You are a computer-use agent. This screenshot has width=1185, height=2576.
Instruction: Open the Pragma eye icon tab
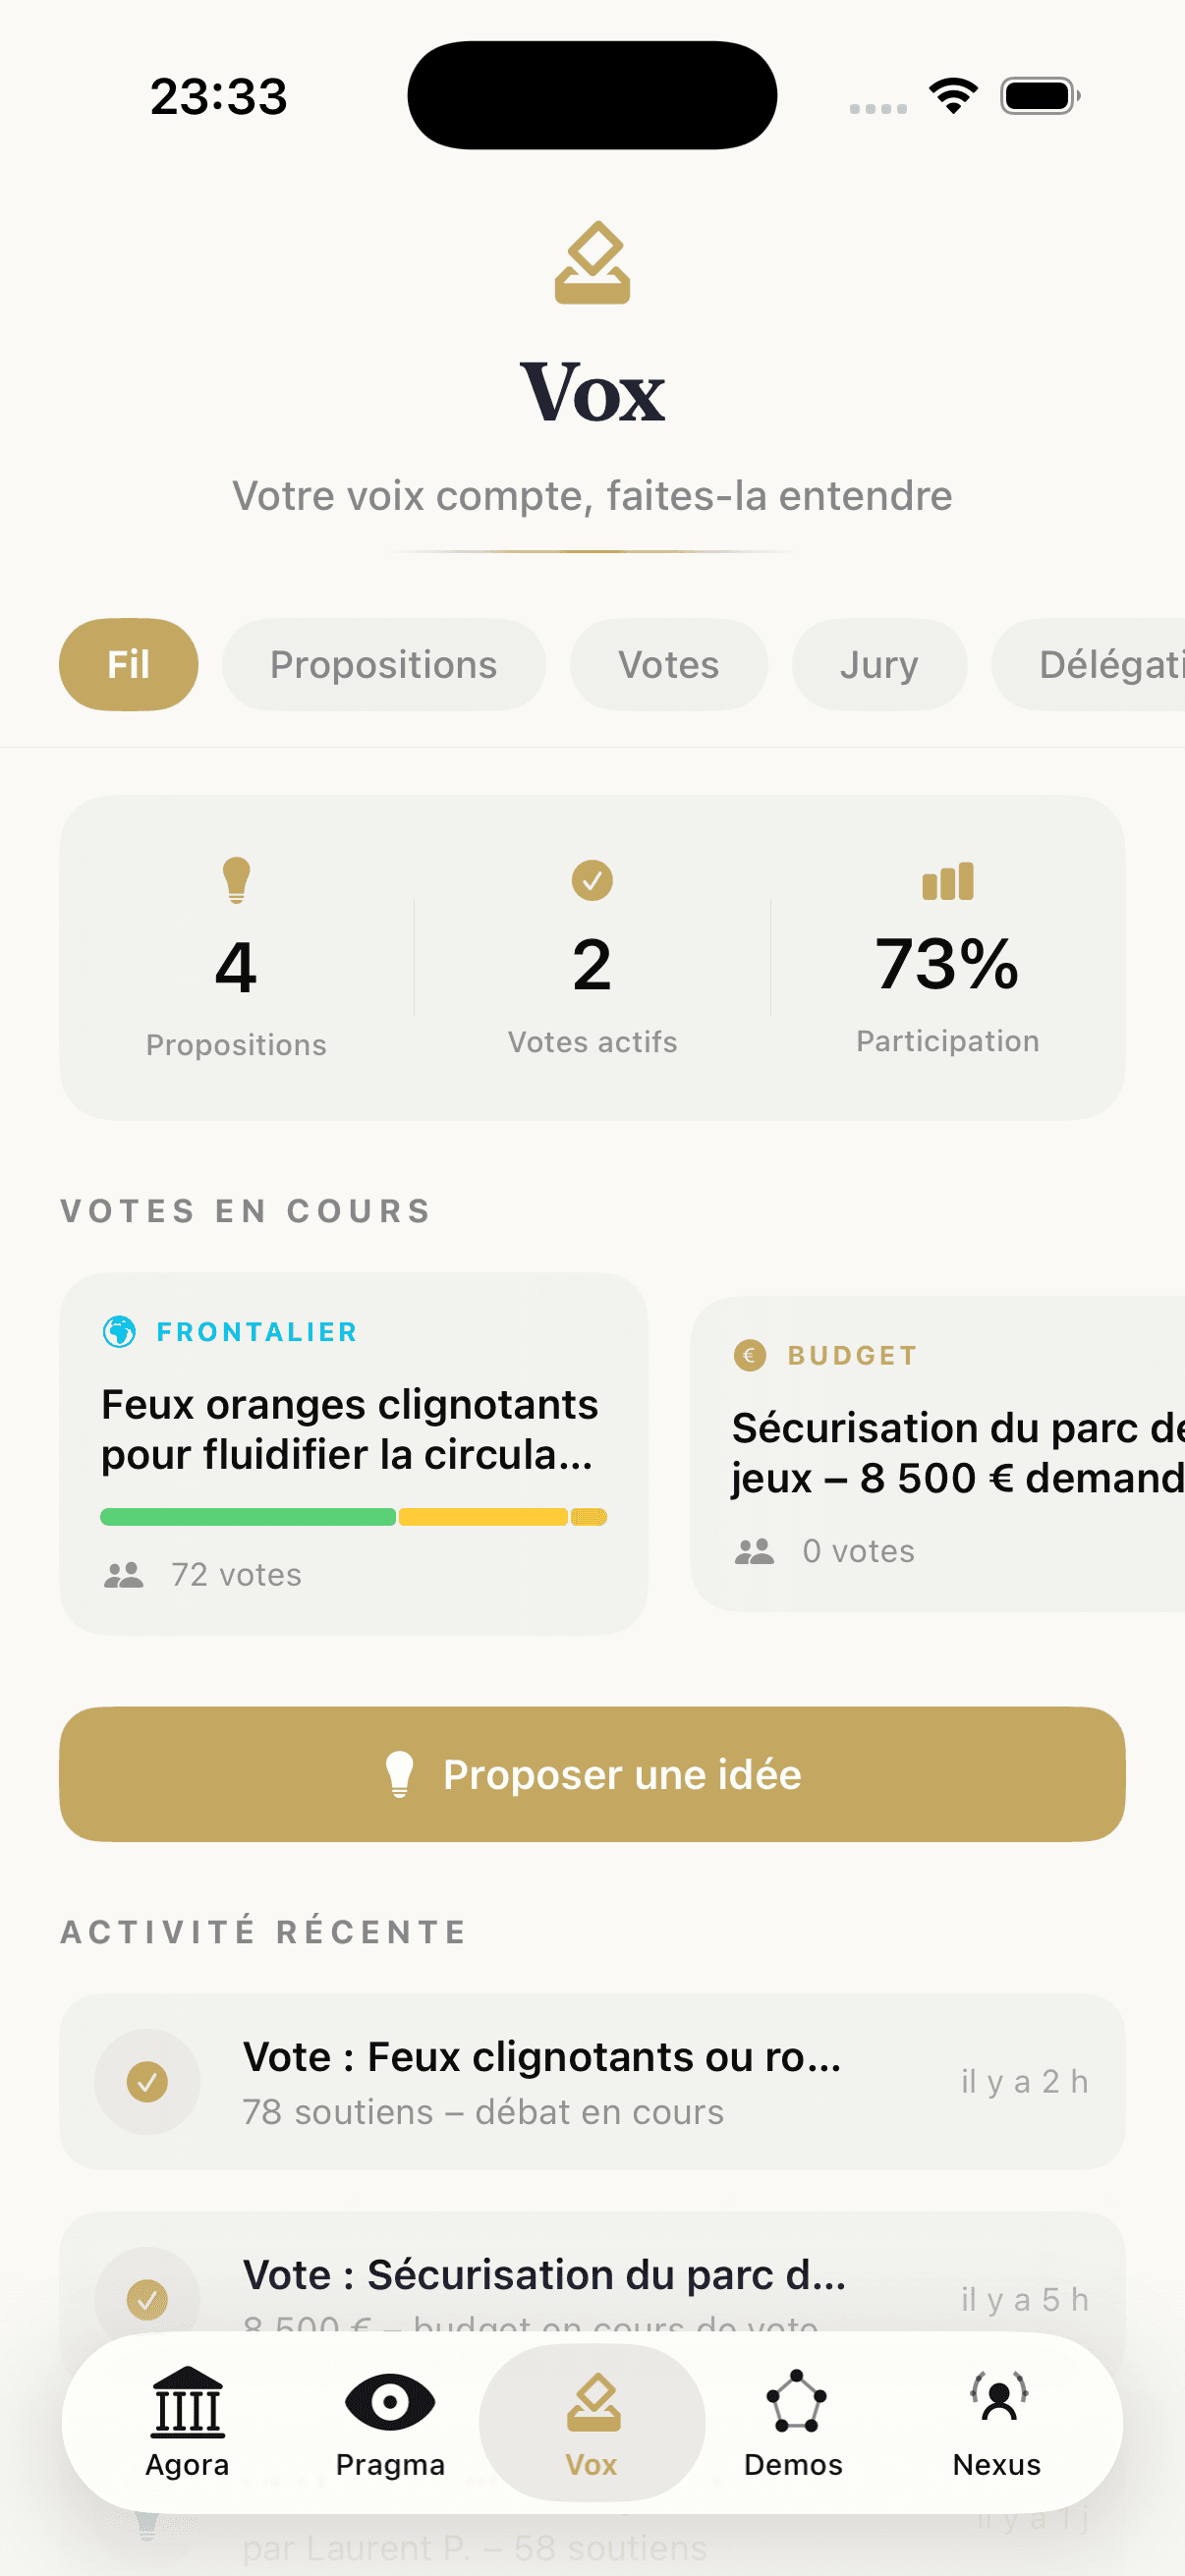click(390, 2421)
